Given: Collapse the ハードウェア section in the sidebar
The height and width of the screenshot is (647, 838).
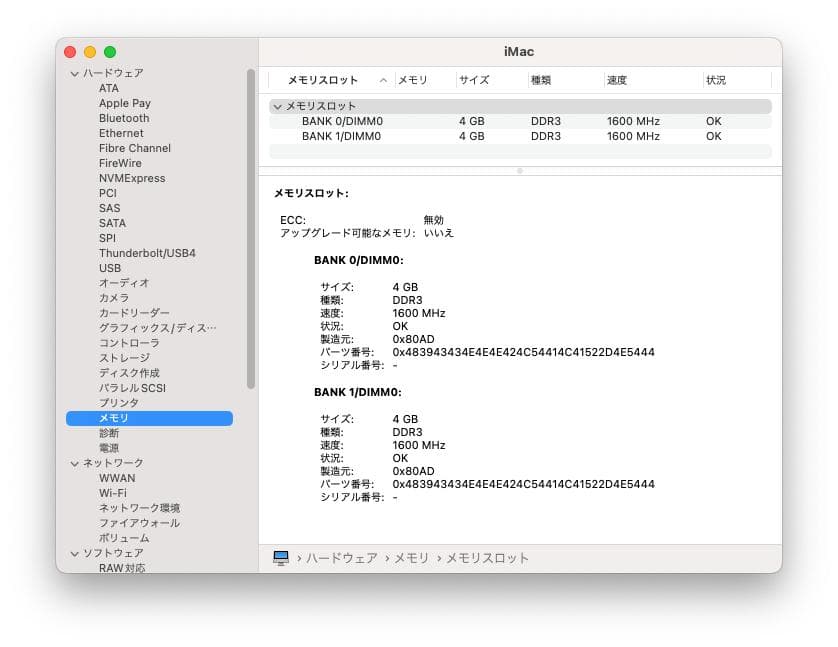Looking at the screenshot, I should (x=74, y=73).
